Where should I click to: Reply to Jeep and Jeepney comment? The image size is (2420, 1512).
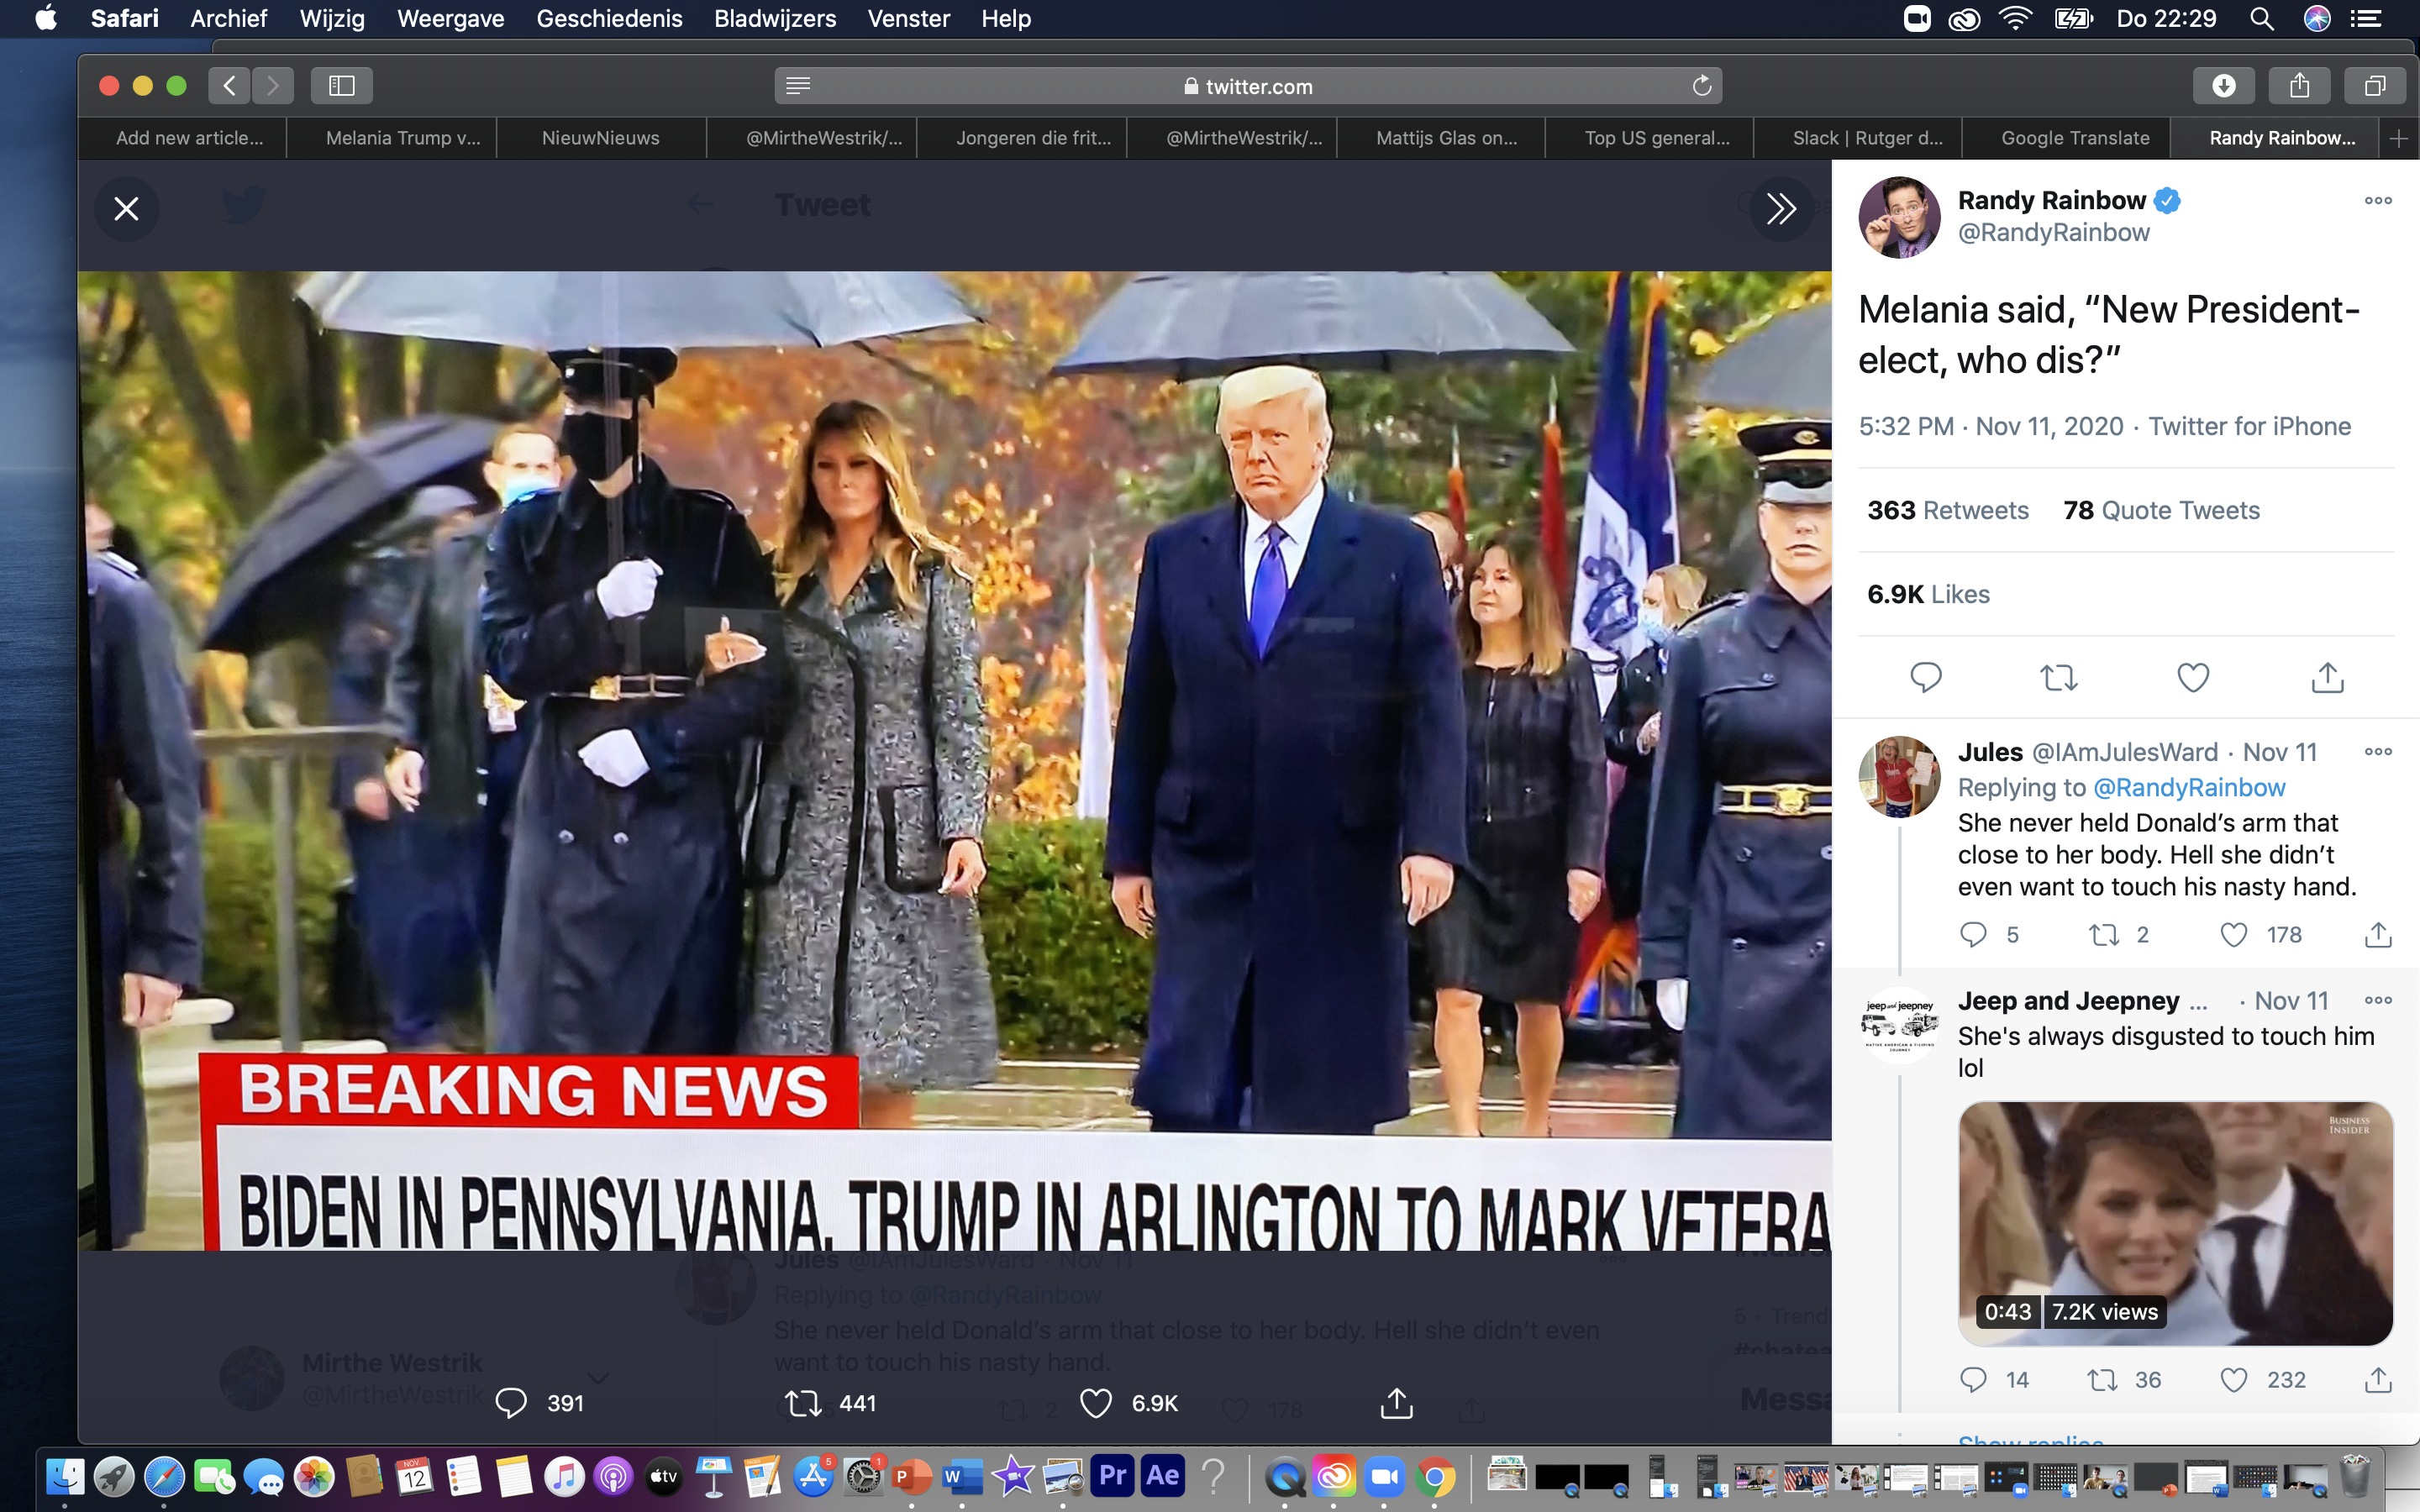tap(1973, 1380)
